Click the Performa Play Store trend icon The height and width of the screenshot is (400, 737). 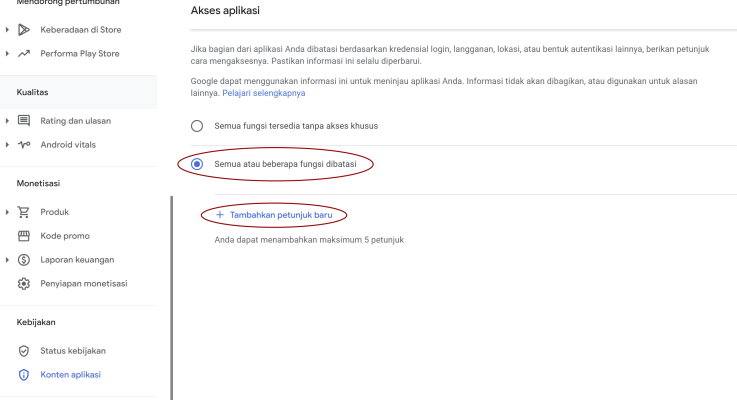point(24,54)
